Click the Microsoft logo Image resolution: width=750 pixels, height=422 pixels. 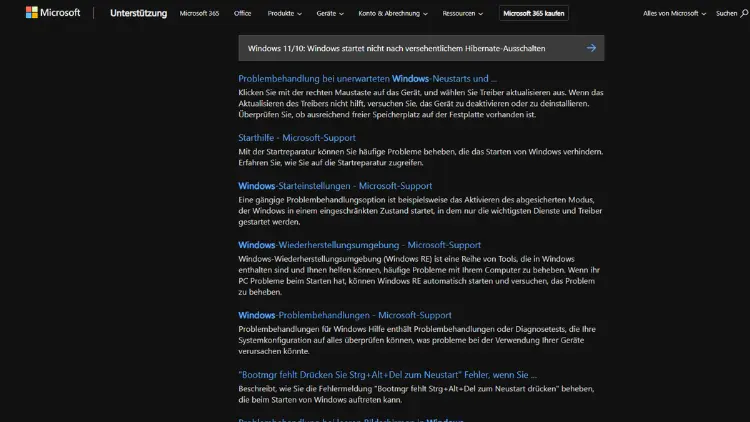pyautogui.click(x=53, y=13)
